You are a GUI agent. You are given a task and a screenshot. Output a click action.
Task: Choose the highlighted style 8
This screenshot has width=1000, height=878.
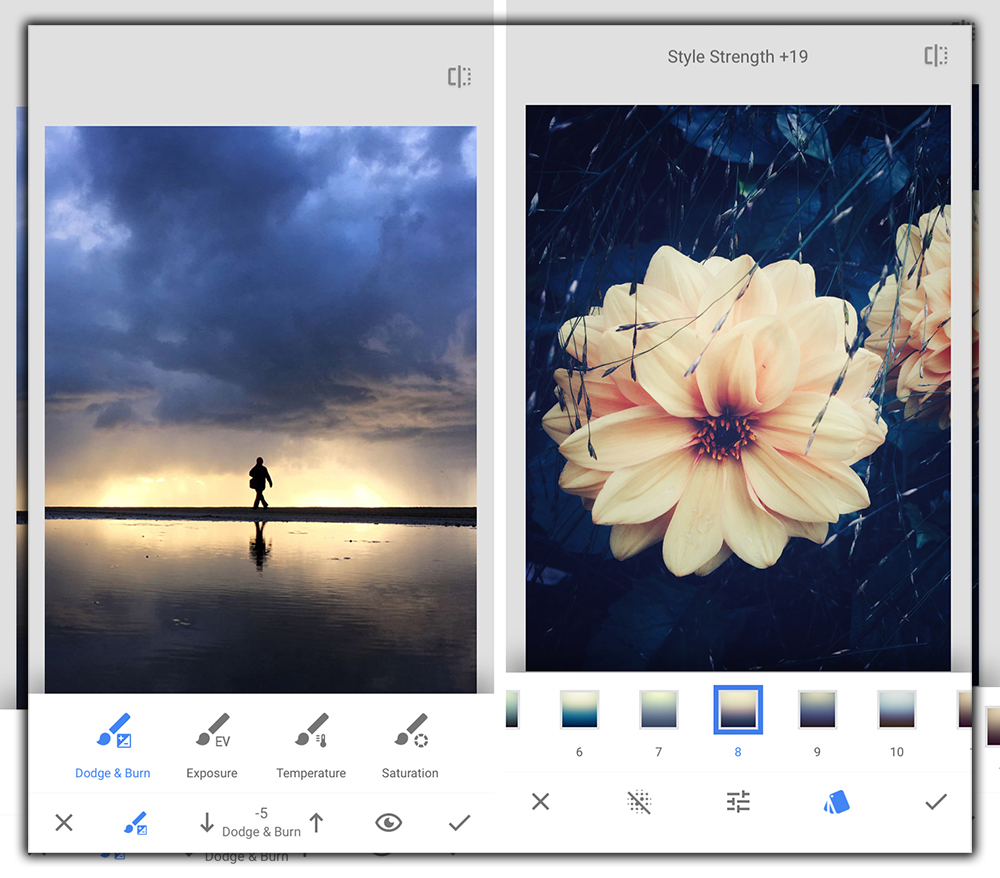[738, 710]
